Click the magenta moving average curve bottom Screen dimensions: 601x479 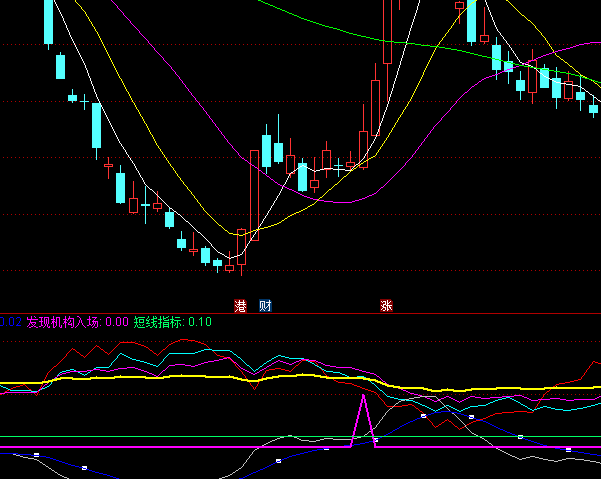[x=345, y=202]
